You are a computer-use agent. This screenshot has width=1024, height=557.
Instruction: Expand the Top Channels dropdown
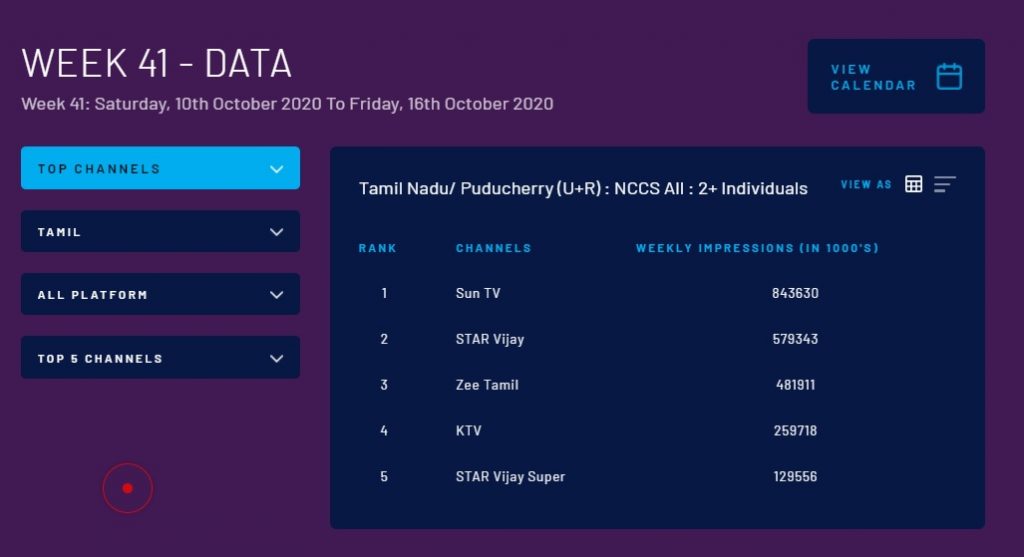(160, 168)
